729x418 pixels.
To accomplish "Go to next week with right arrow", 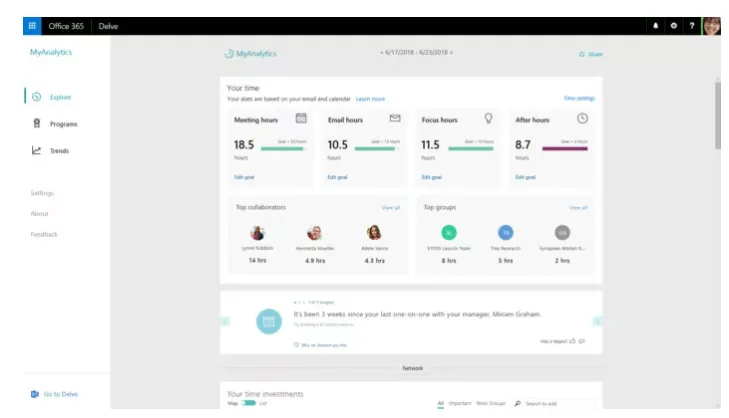I will (451, 53).
